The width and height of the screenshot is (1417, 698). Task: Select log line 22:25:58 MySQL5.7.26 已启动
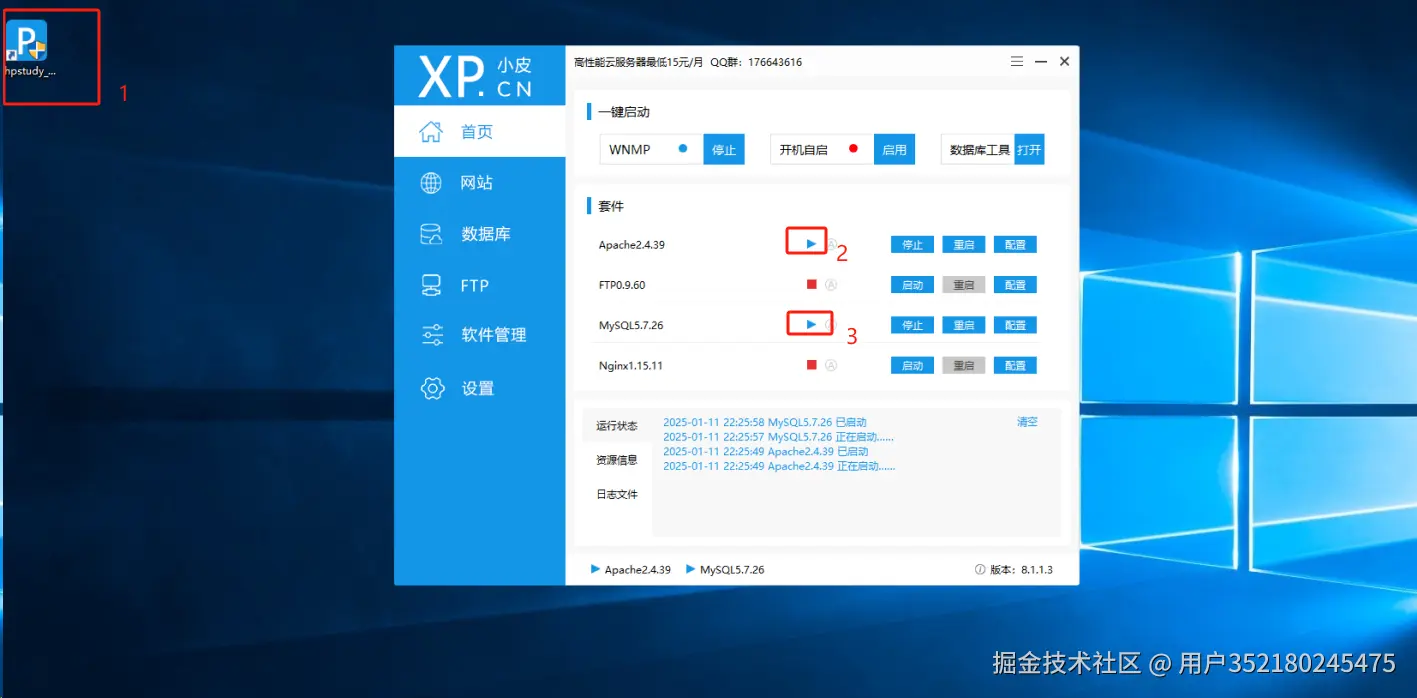pos(765,422)
